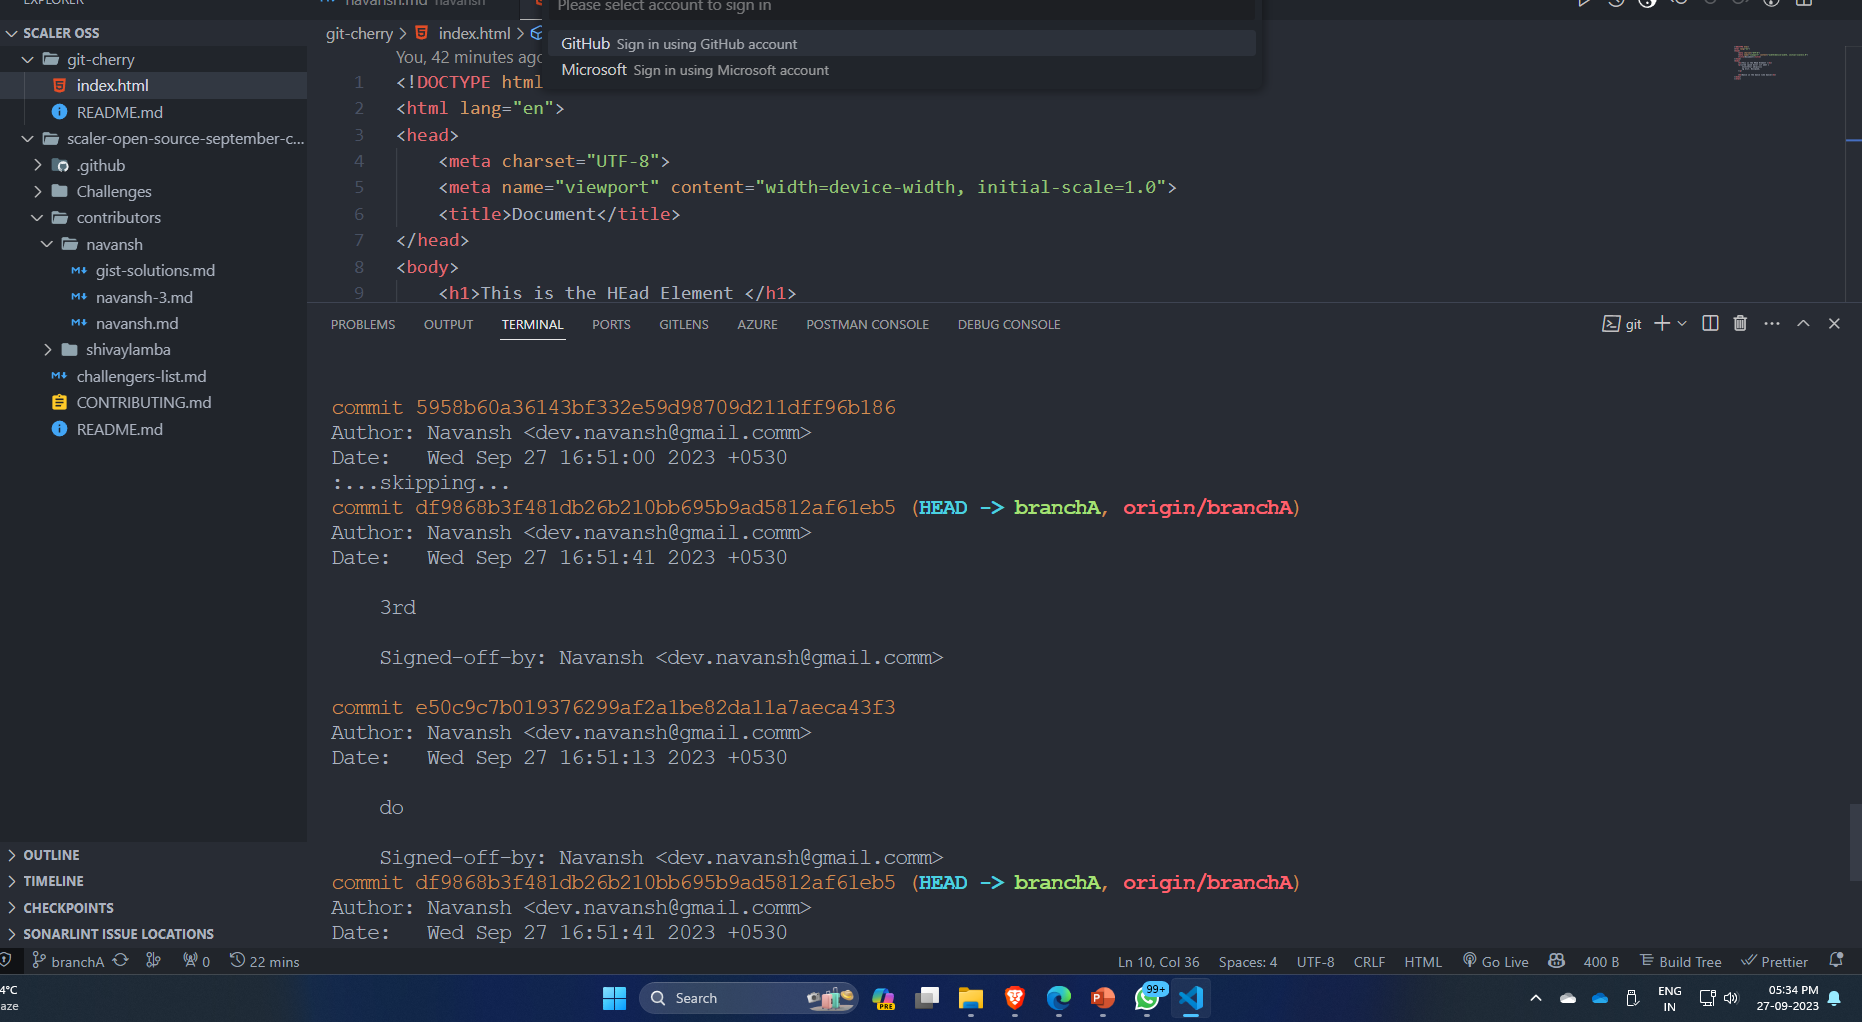
Task: Sync changes using the status bar refresh icon
Action: [x=121, y=961]
